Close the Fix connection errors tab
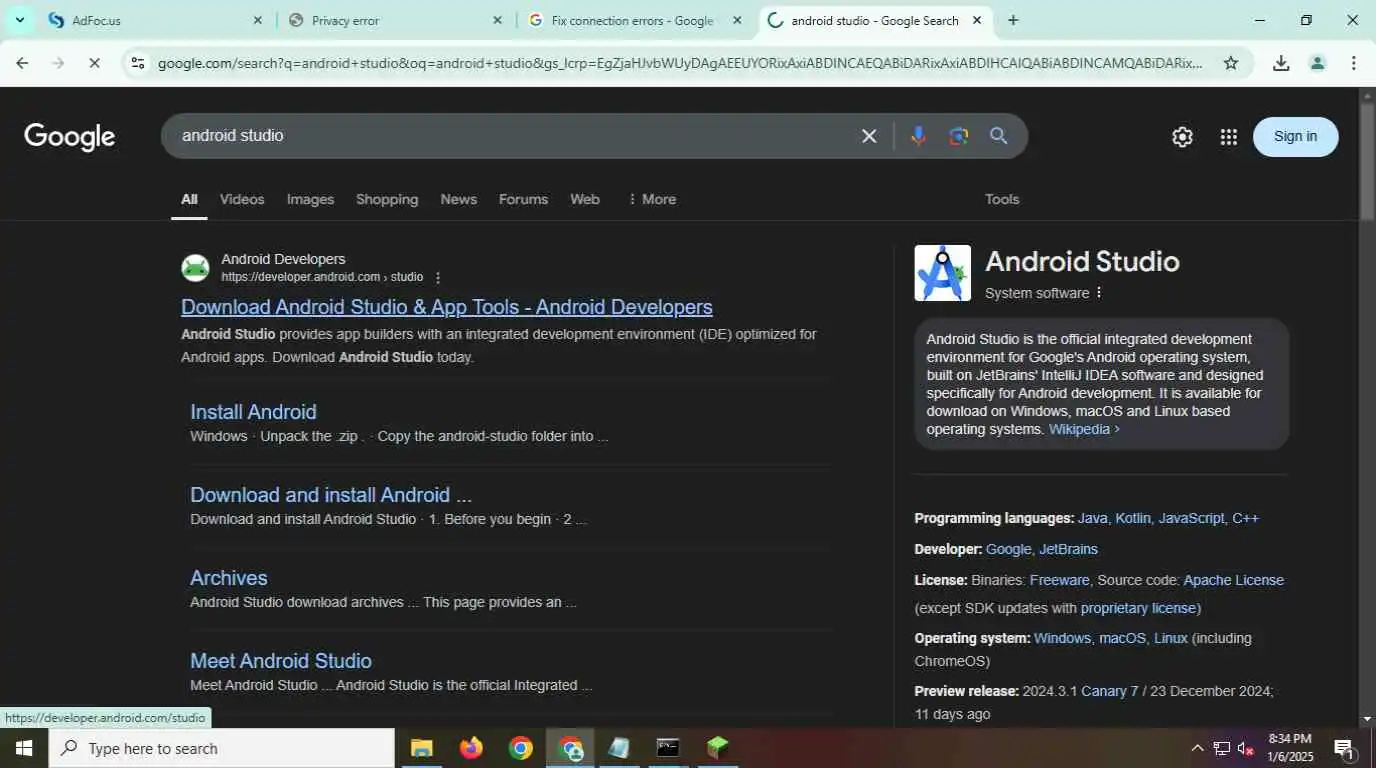Viewport: 1376px width, 768px height. [x=737, y=20]
